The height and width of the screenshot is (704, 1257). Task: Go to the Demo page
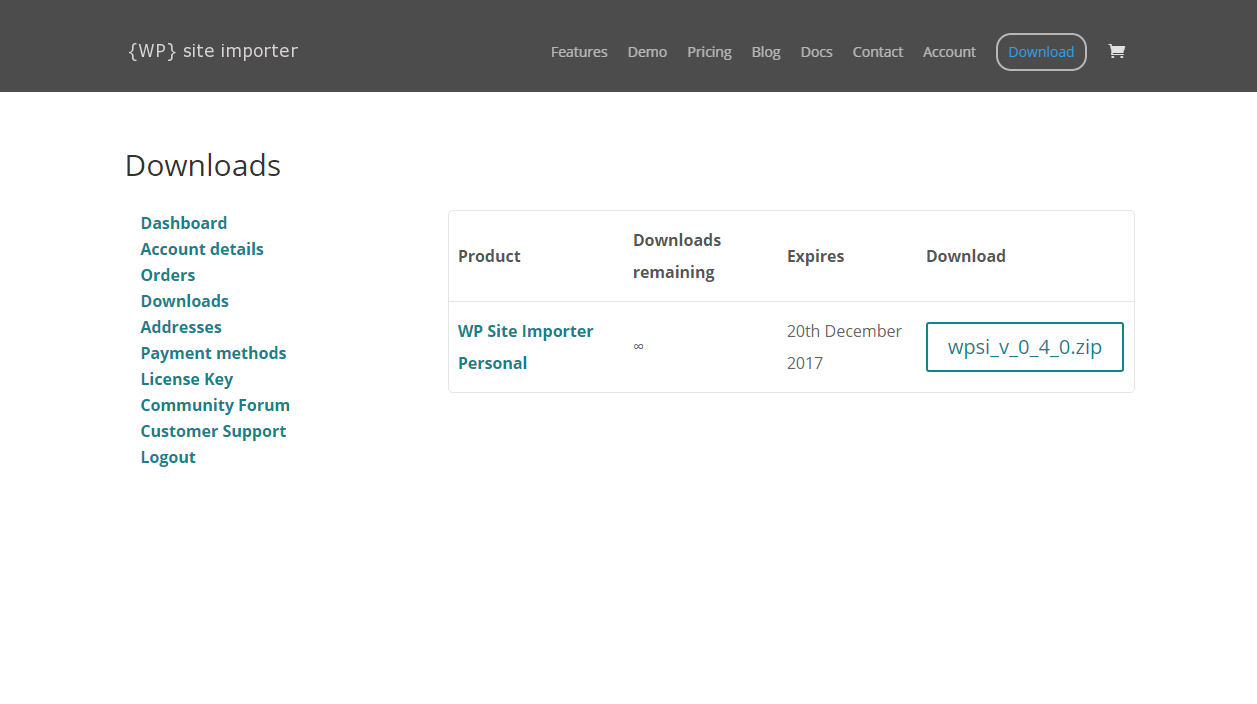click(x=647, y=52)
